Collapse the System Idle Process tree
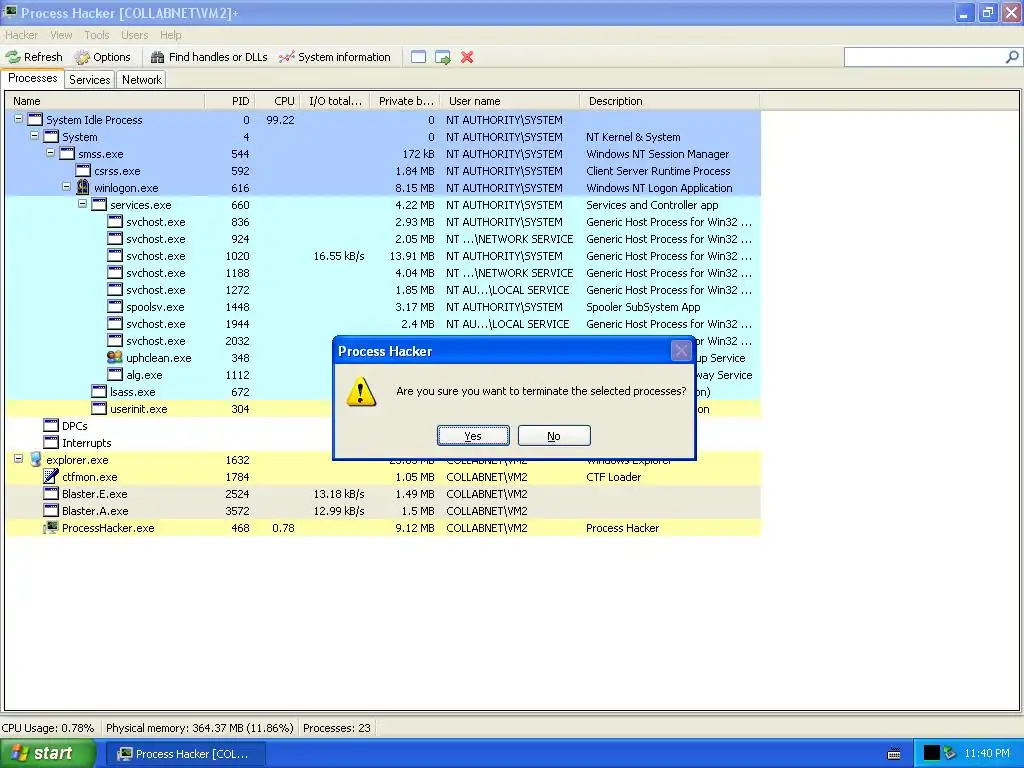1024x768 pixels. pyautogui.click(x=19, y=119)
